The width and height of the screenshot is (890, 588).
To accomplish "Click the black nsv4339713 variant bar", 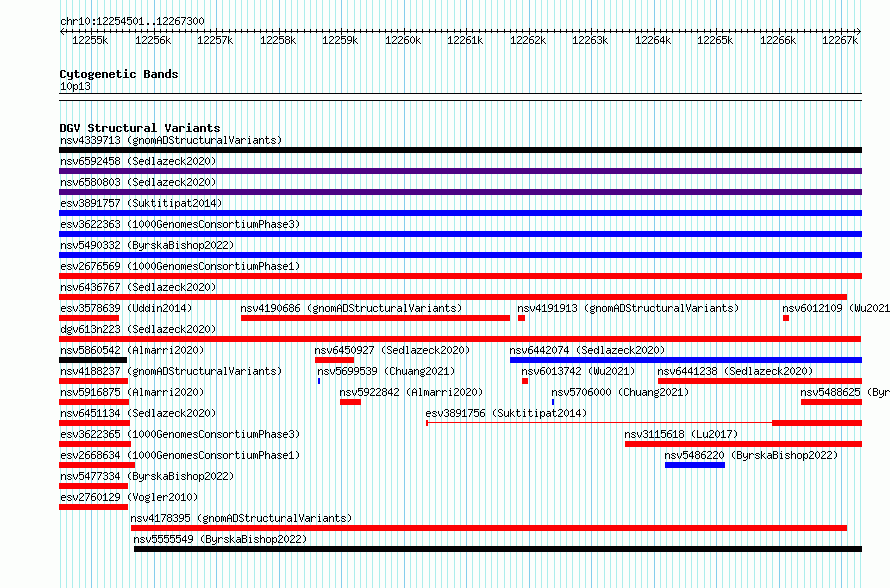I will [460, 150].
